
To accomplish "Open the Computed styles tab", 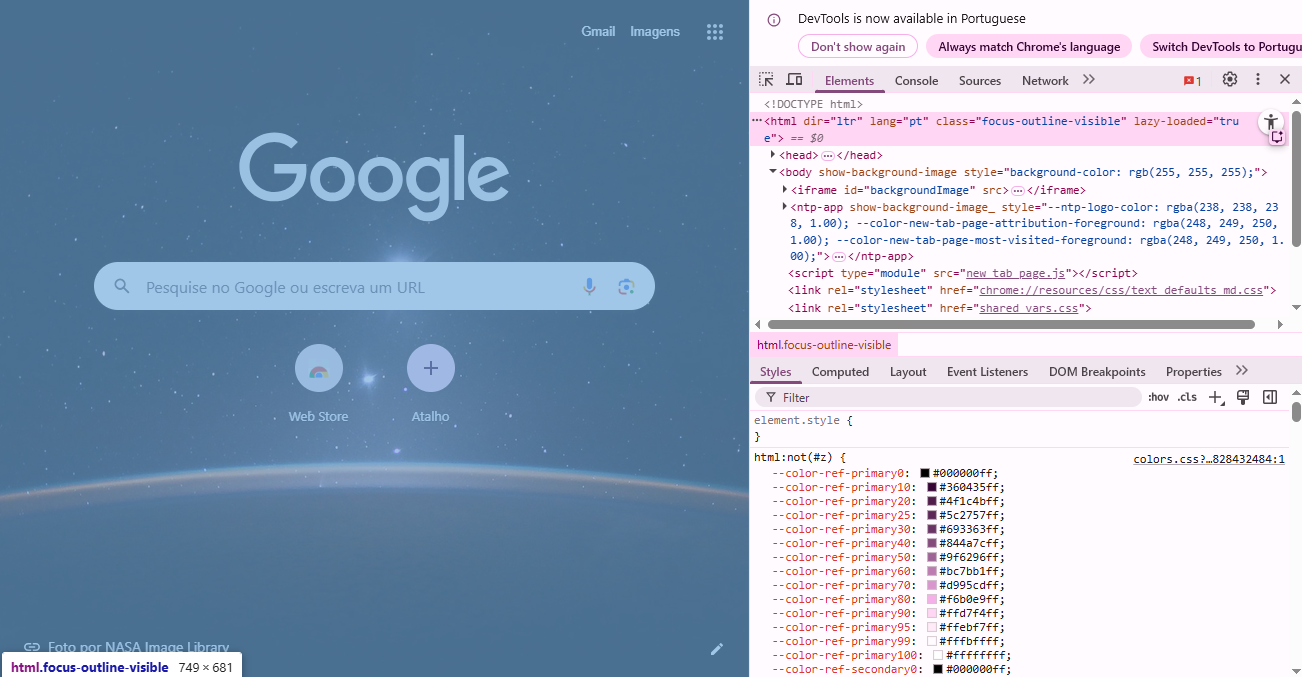I will tap(840, 372).
